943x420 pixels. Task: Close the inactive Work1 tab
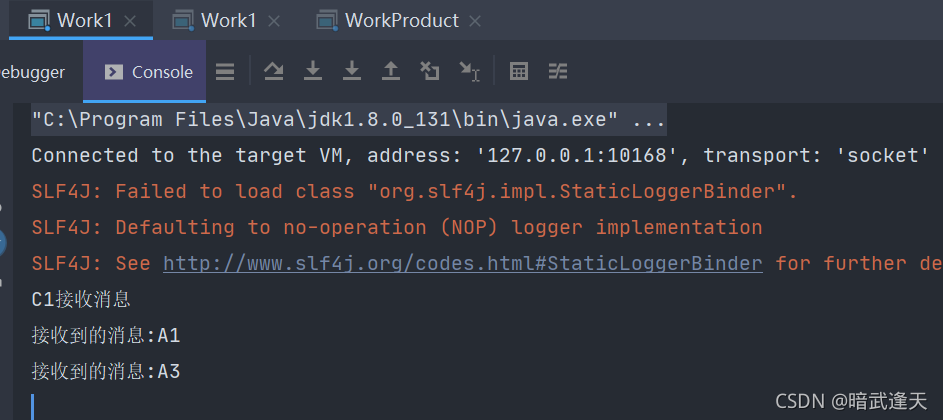click(274, 21)
